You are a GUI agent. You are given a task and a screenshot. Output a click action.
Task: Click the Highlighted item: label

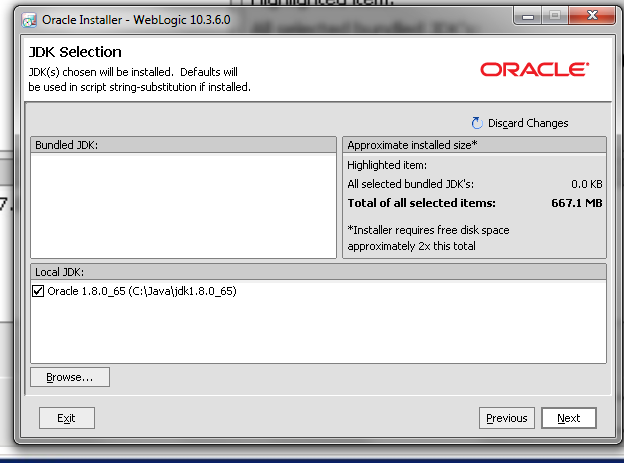pyautogui.click(x=387, y=165)
